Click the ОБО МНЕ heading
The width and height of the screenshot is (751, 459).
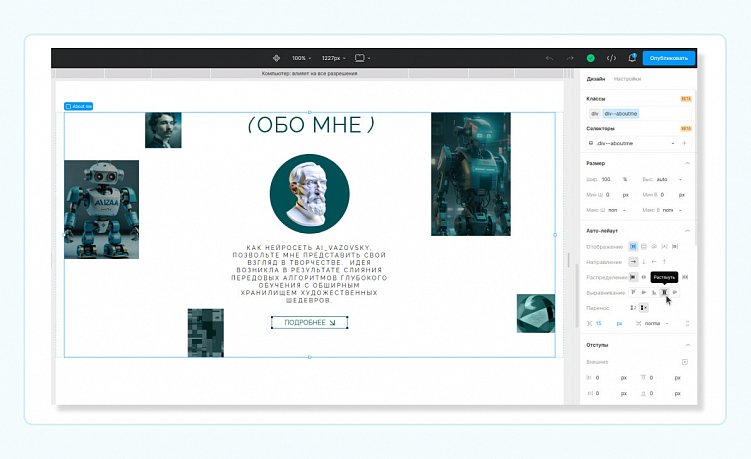point(311,125)
